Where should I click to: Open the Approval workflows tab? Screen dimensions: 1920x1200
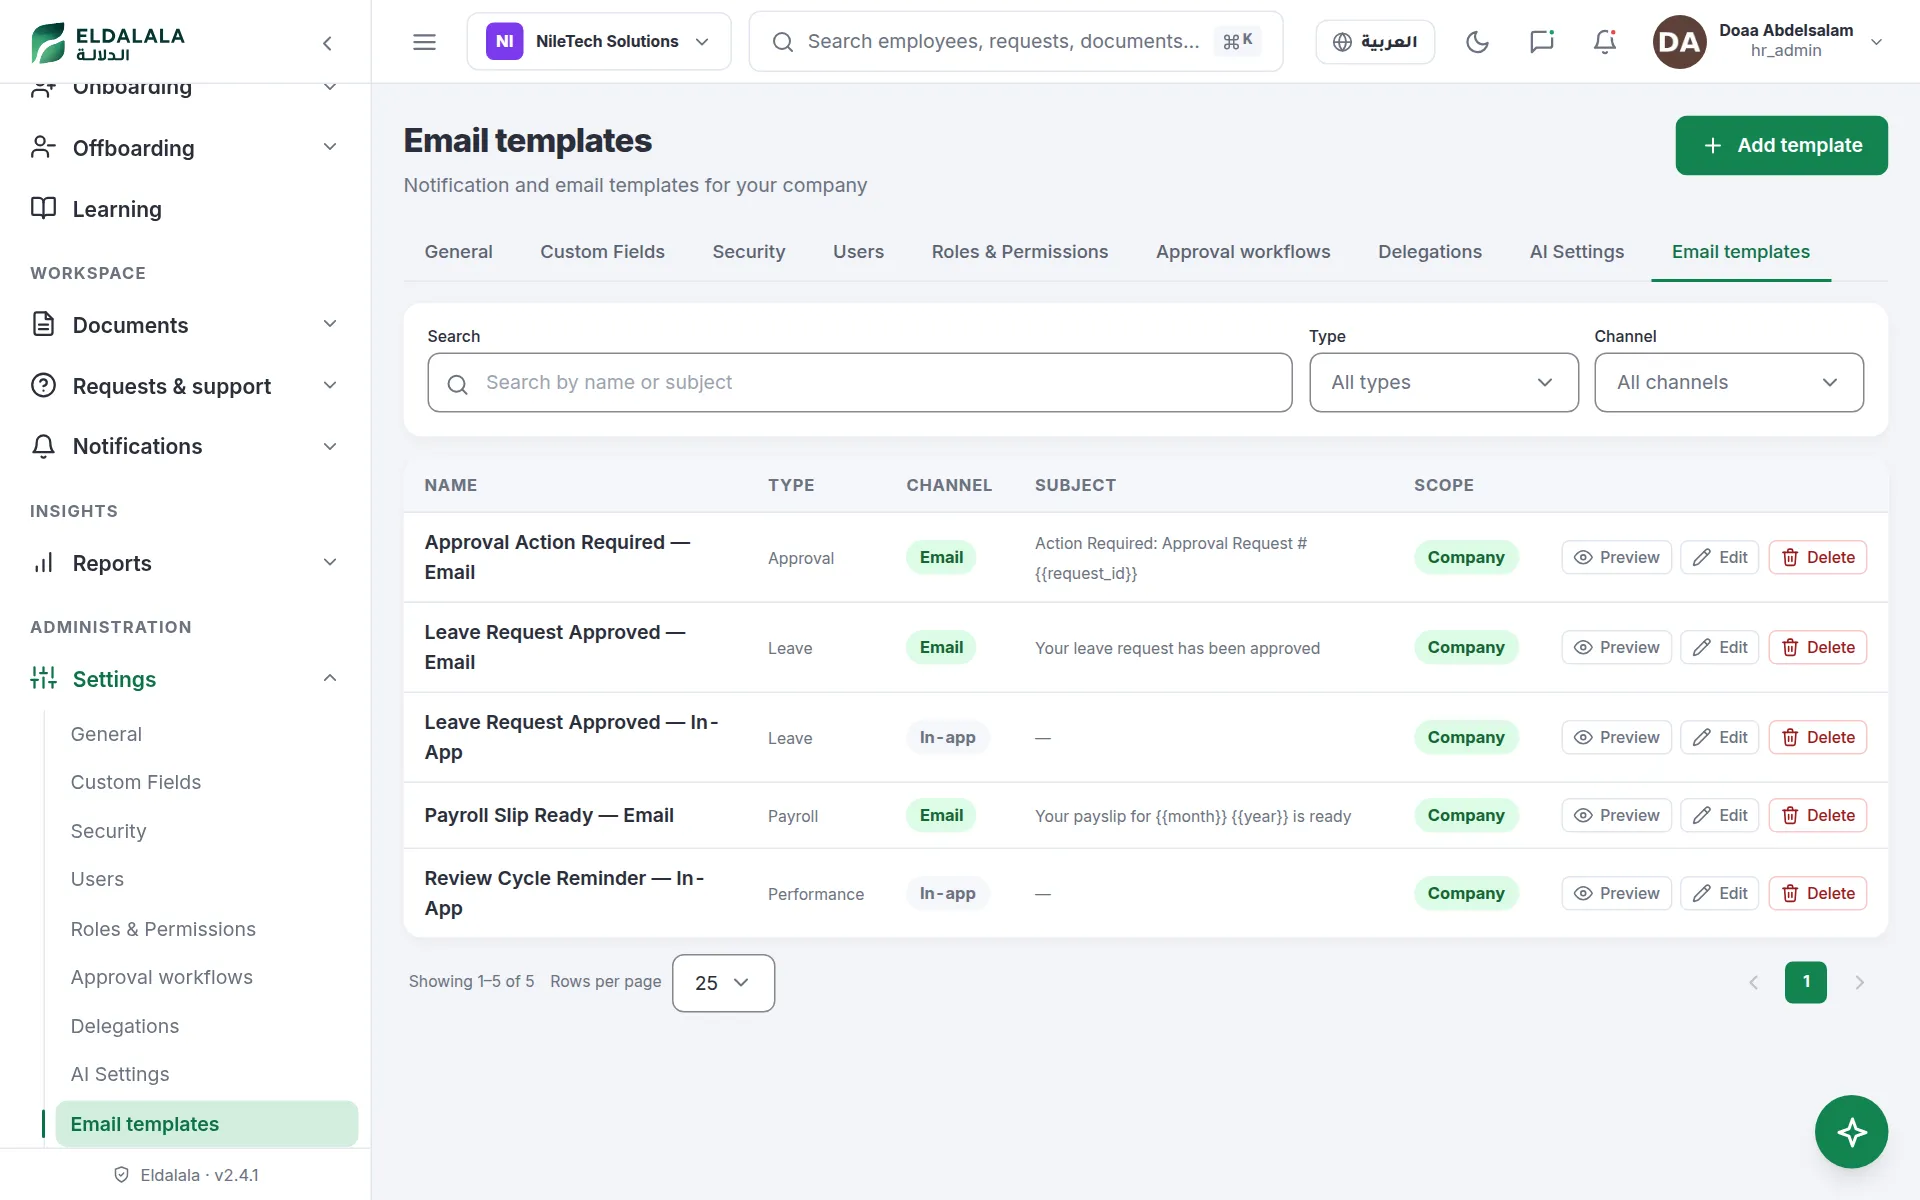1243,252
